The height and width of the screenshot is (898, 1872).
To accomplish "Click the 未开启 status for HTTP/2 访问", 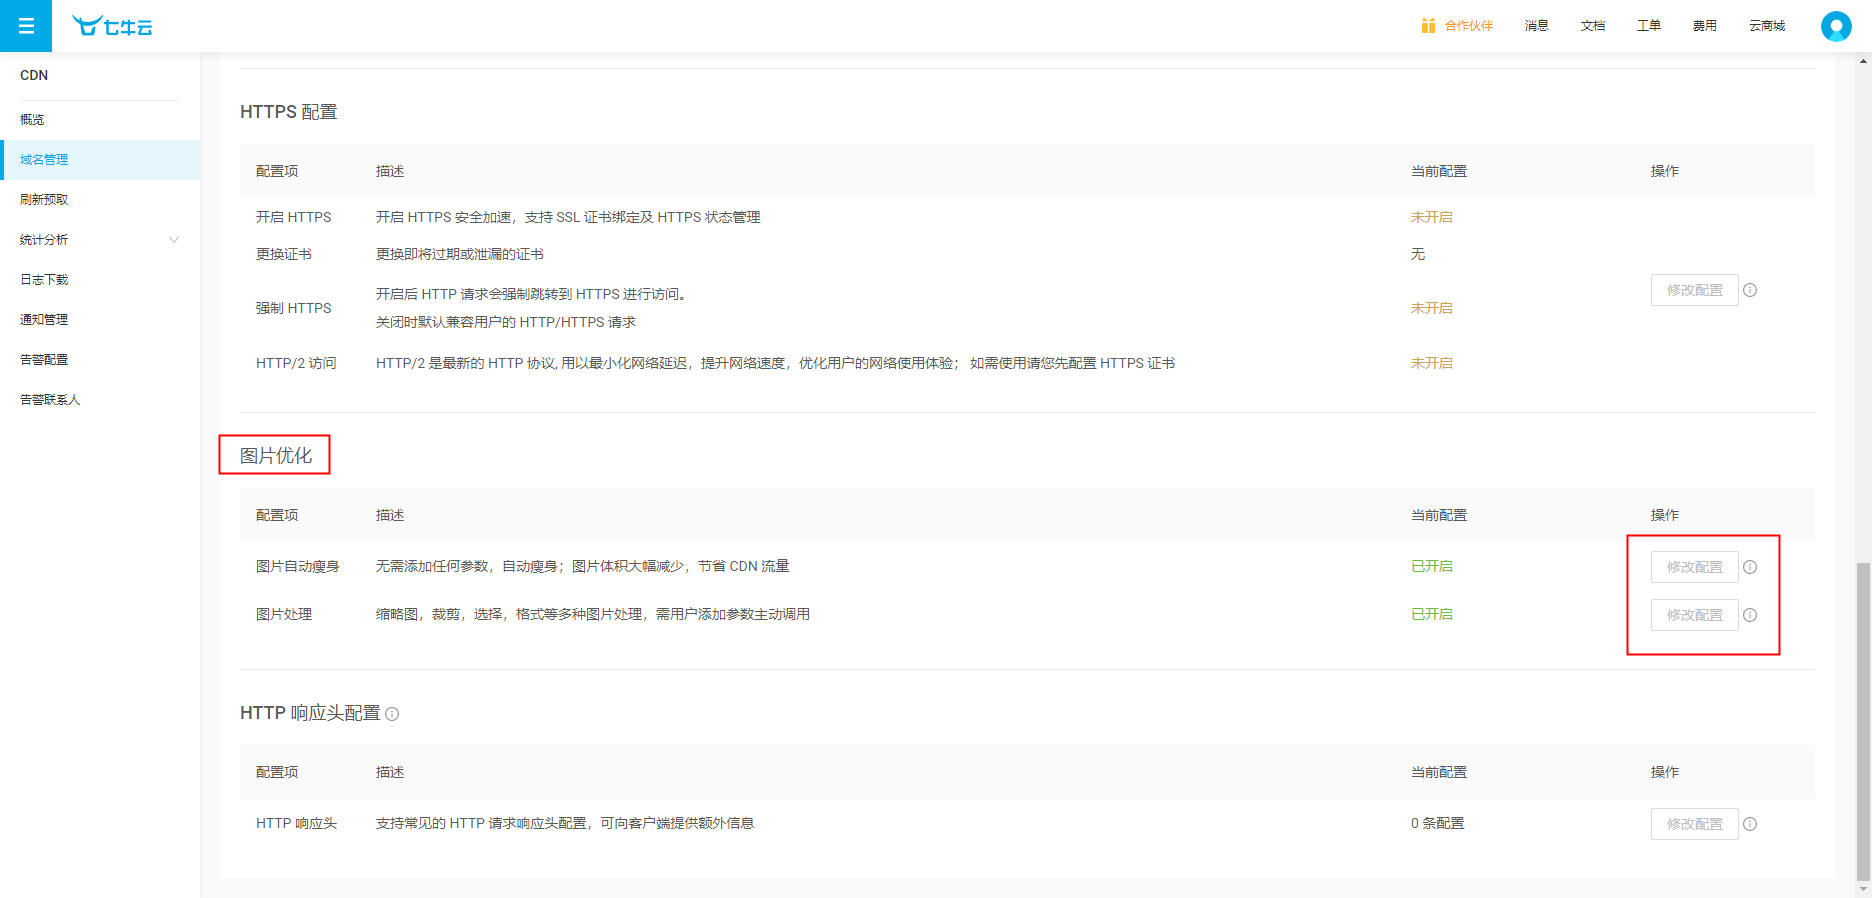I will [1431, 363].
